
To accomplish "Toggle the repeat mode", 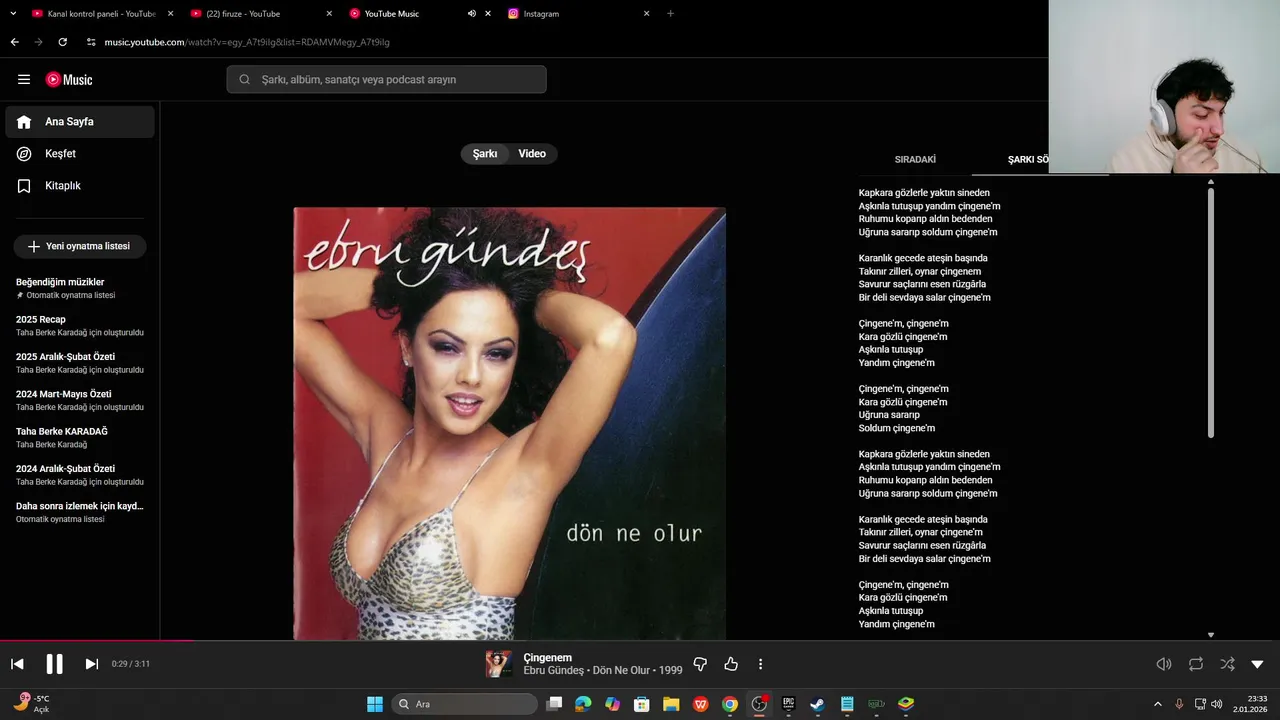I will (1196, 664).
